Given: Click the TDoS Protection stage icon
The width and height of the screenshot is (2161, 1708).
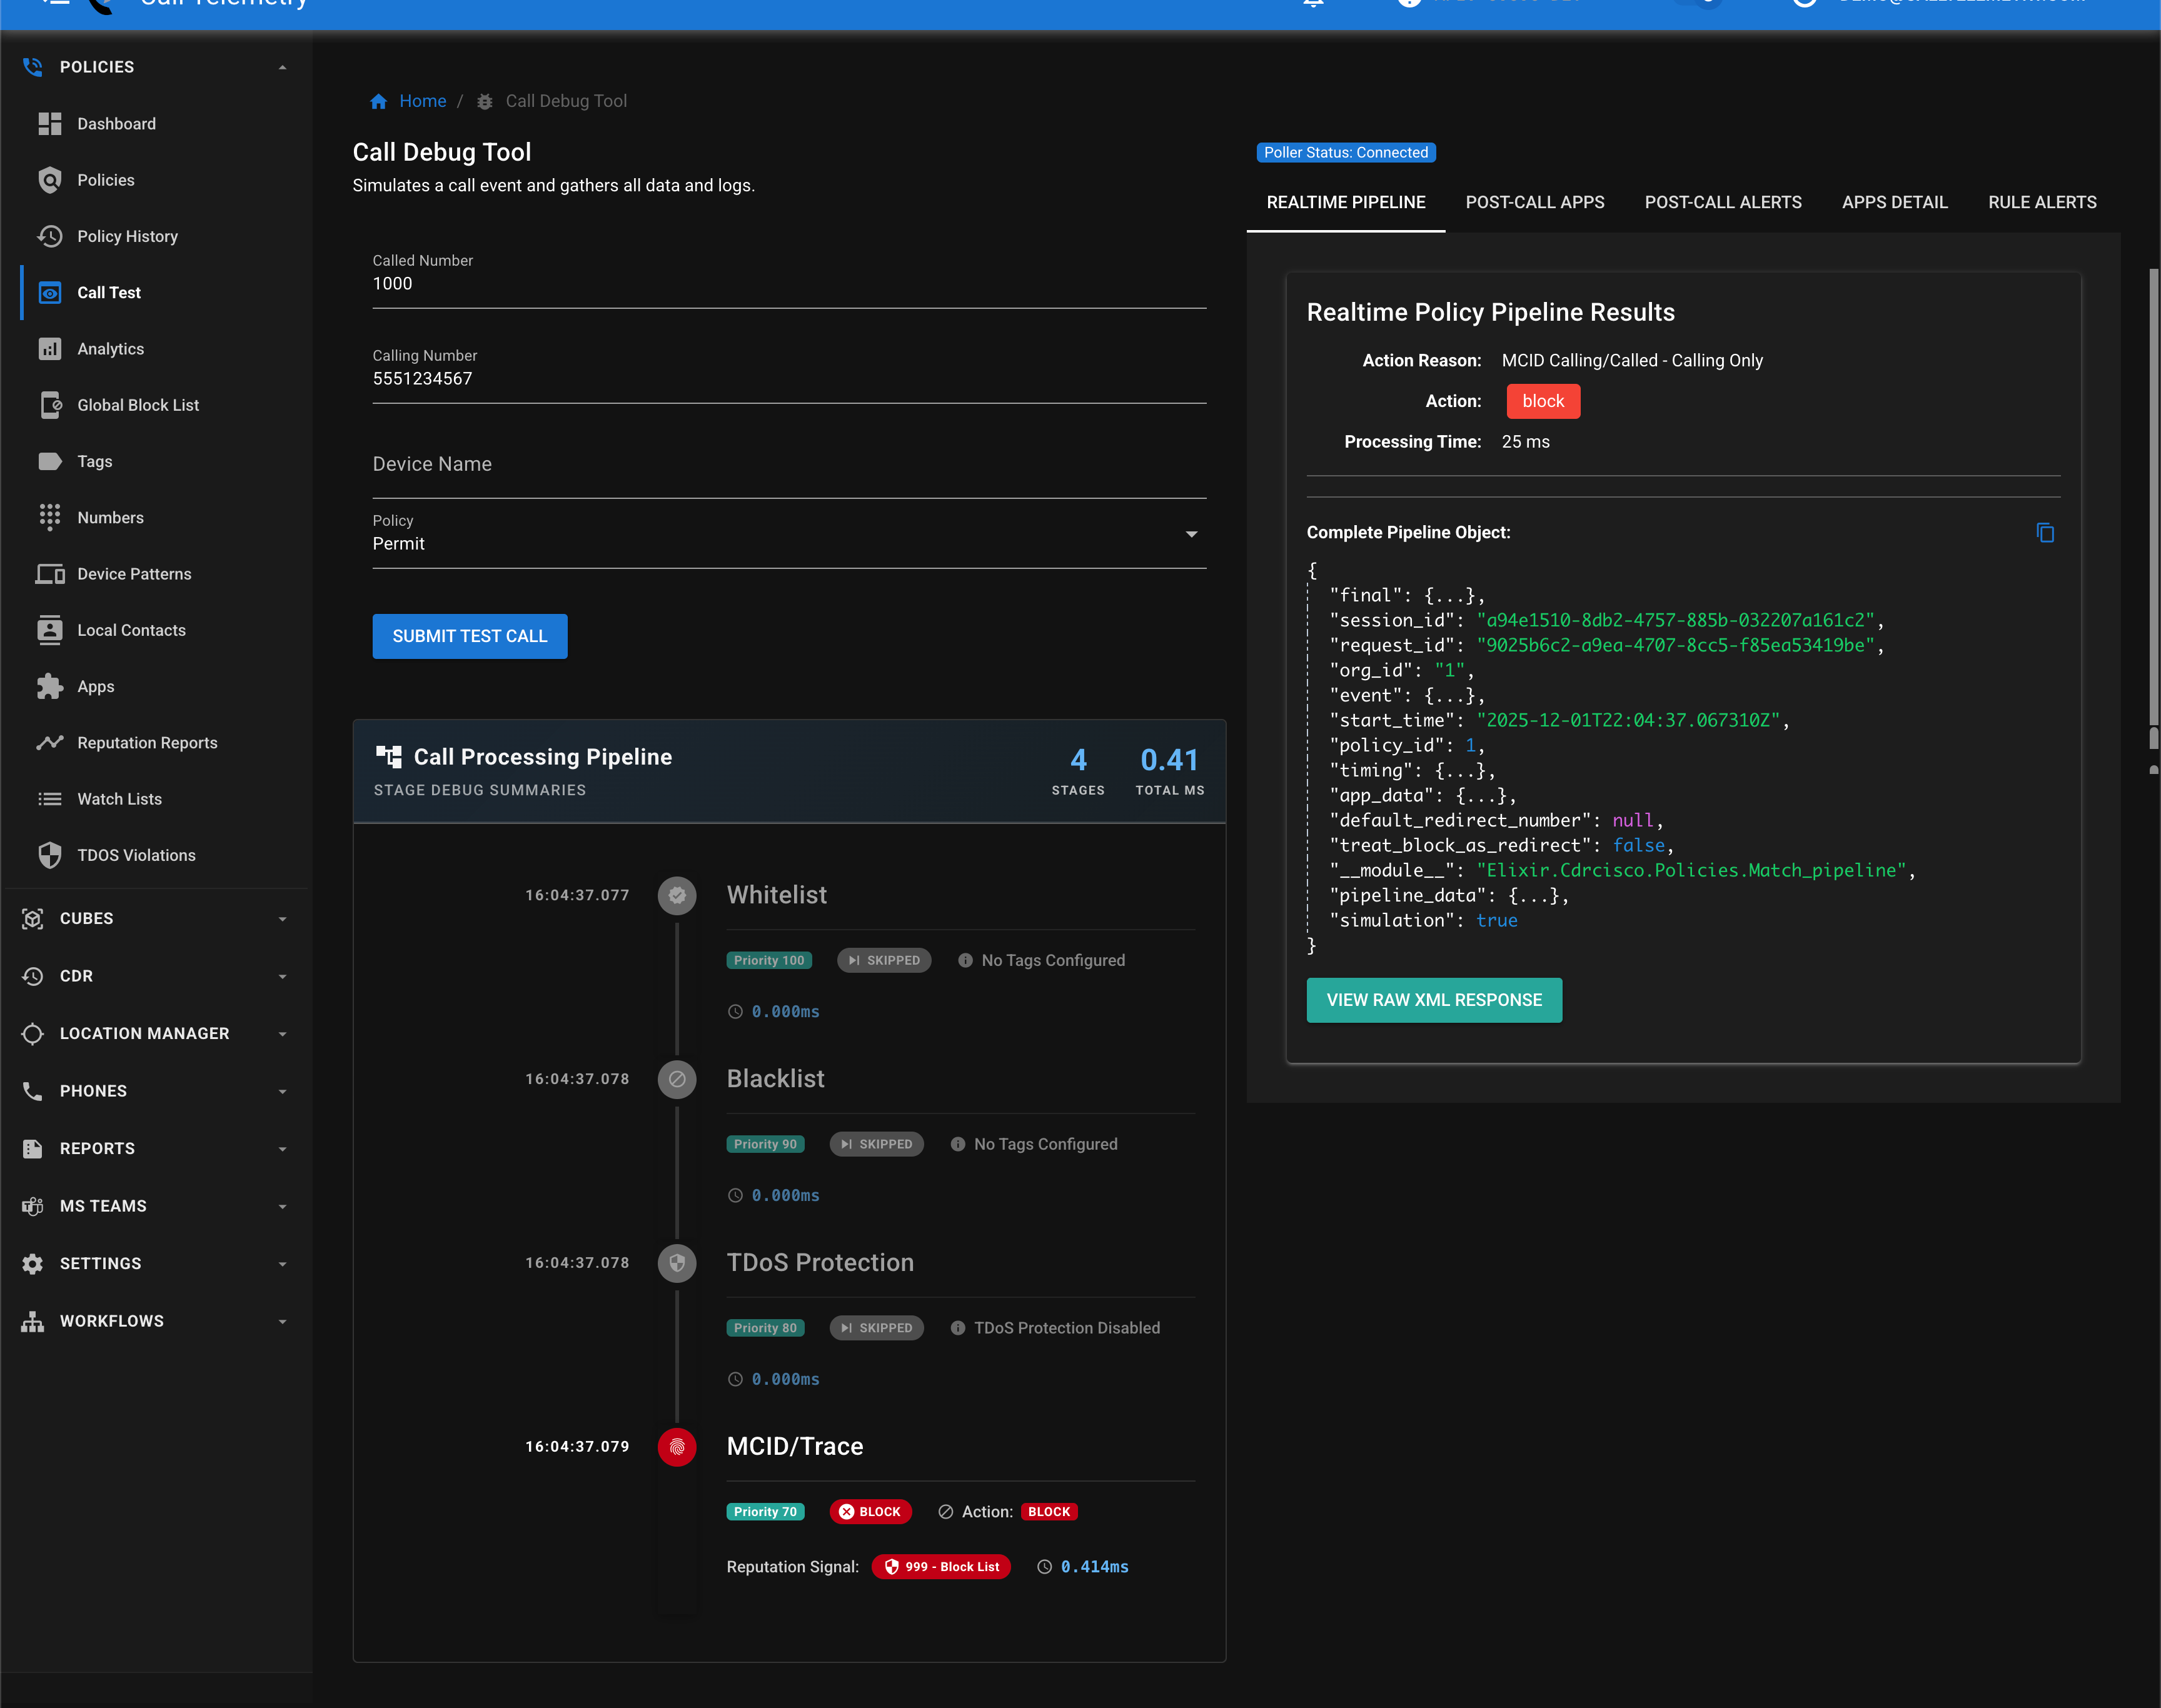Looking at the screenshot, I should 677,1263.
